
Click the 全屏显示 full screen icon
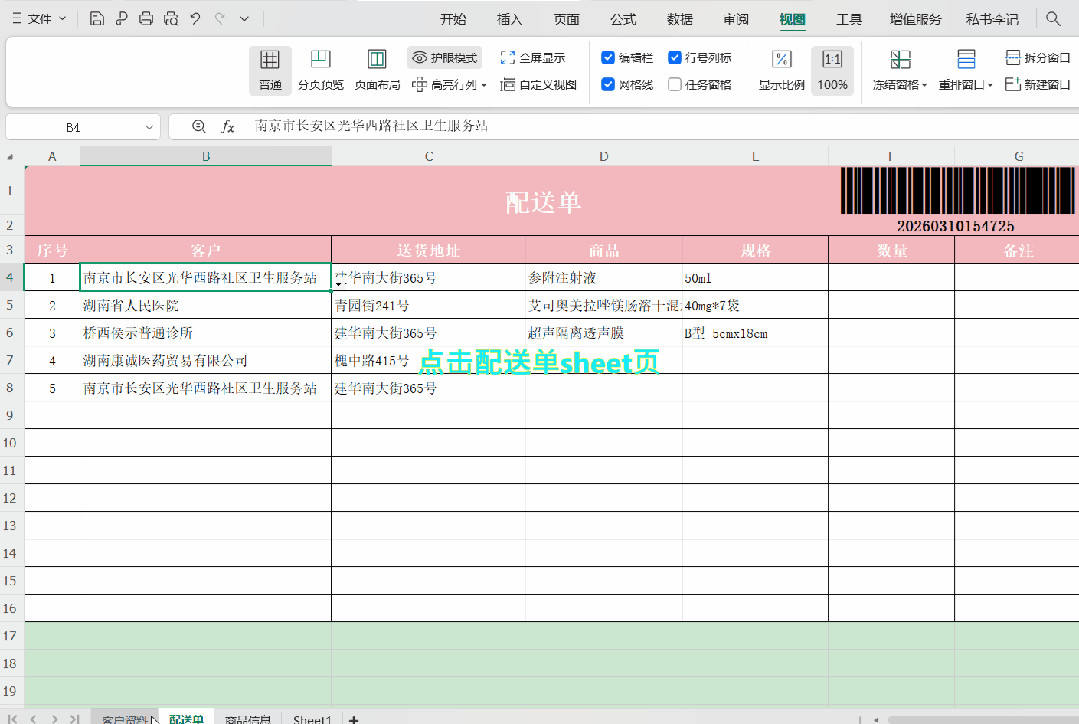pos(508,58)
